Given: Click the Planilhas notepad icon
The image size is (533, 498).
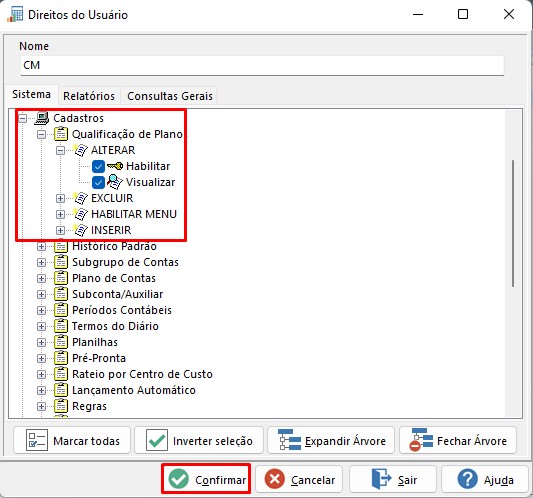Looking at the screenshot, I should 61,342.
